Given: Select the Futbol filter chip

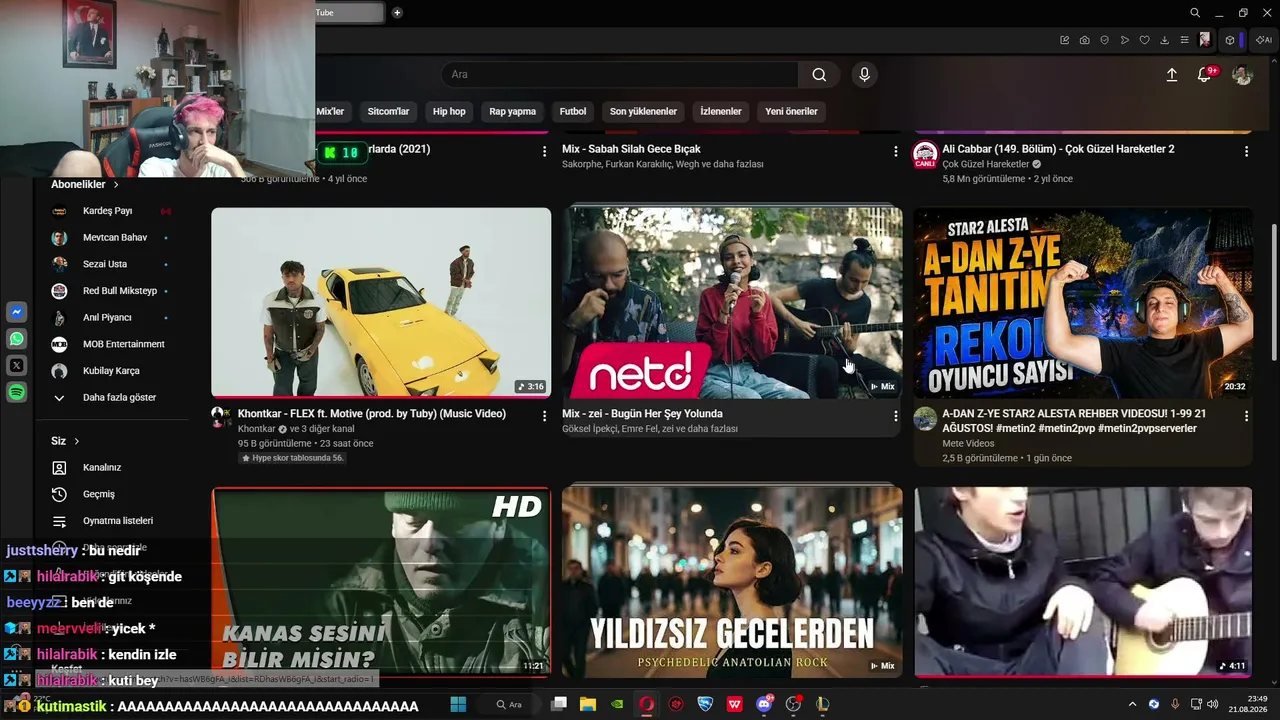Looking at the screenshot, I should pyautogui.click(x=573, y=112).
